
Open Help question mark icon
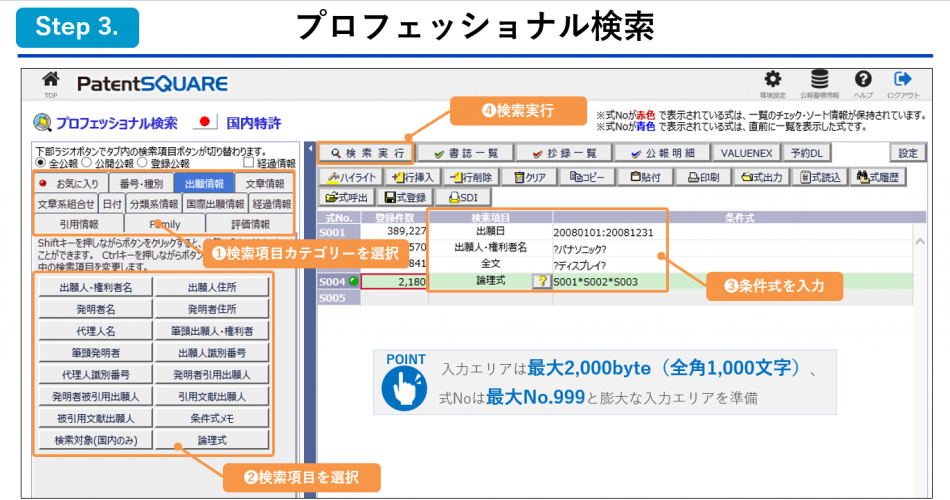[863, 80]
